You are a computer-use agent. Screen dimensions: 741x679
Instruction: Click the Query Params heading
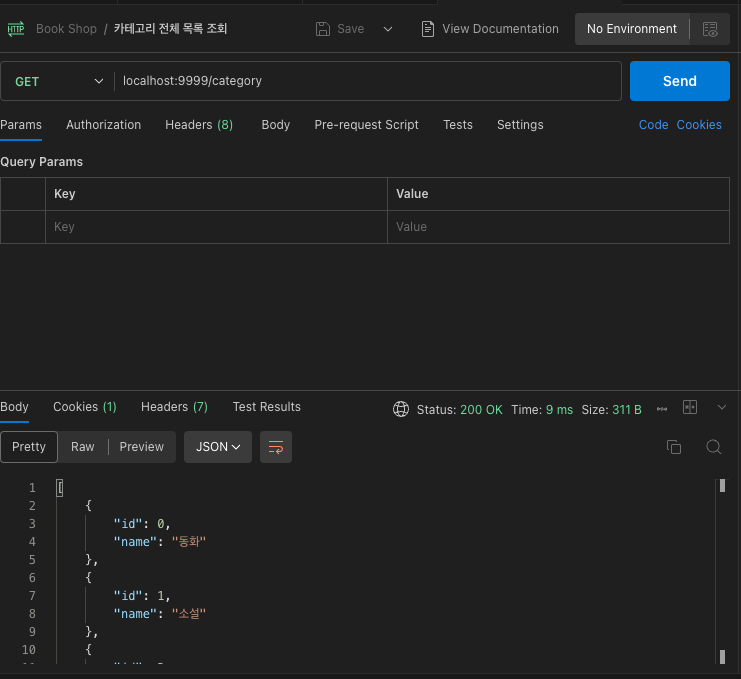[42, 162]
